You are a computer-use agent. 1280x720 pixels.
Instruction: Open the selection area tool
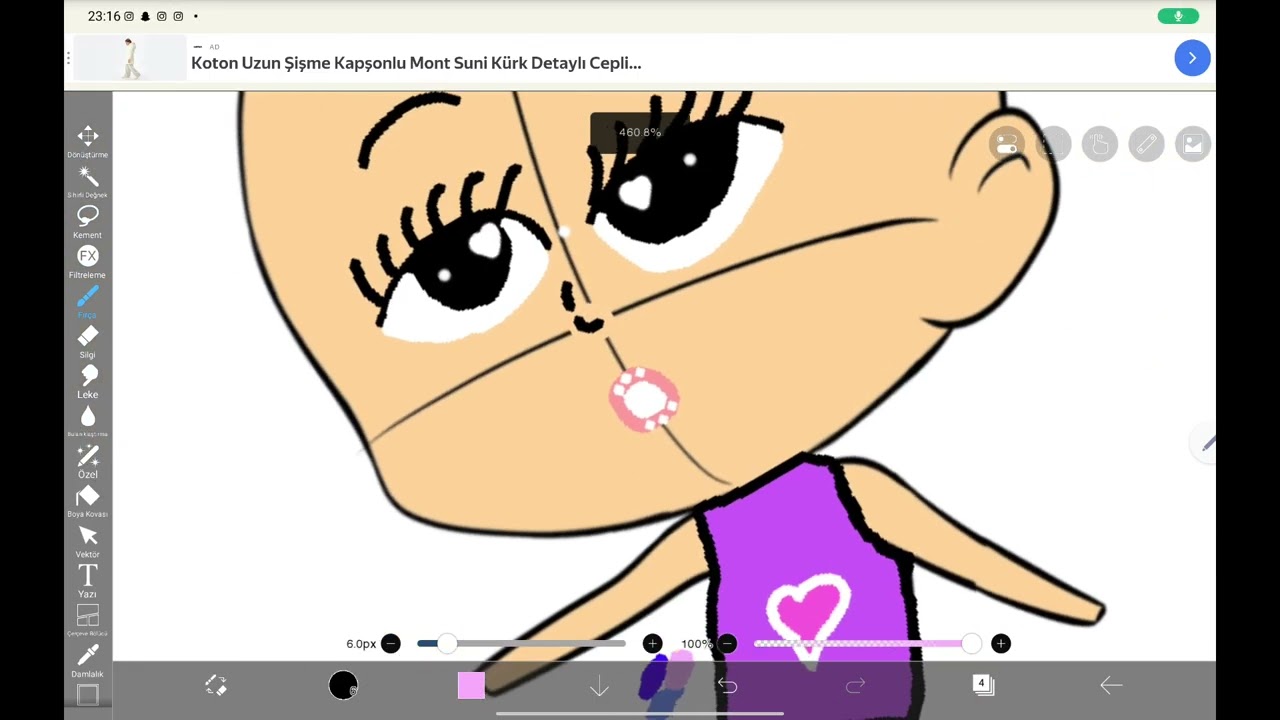tap(1053, 145)
